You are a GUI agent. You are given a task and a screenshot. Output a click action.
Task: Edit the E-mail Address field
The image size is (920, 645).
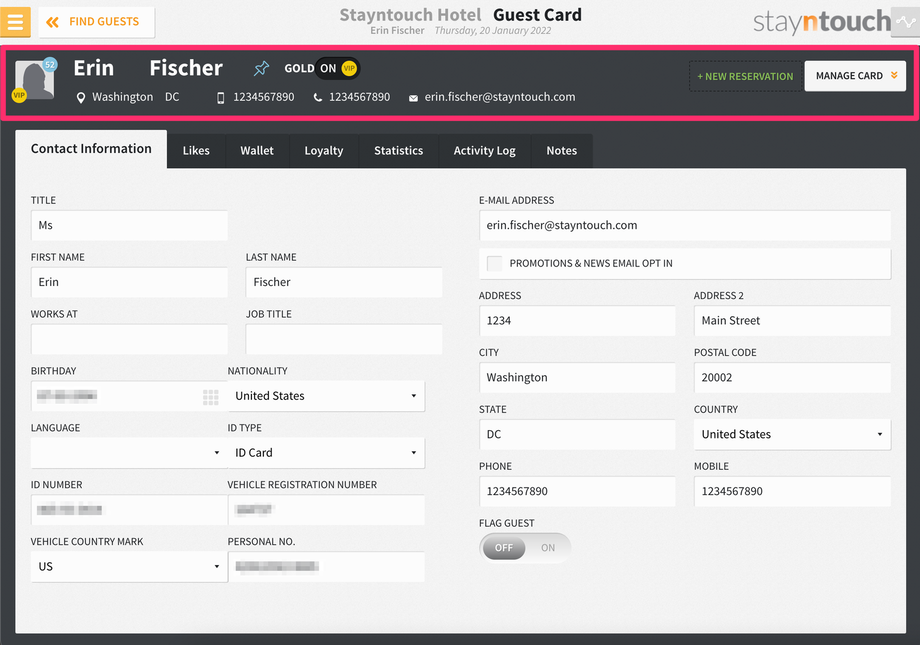685,225
